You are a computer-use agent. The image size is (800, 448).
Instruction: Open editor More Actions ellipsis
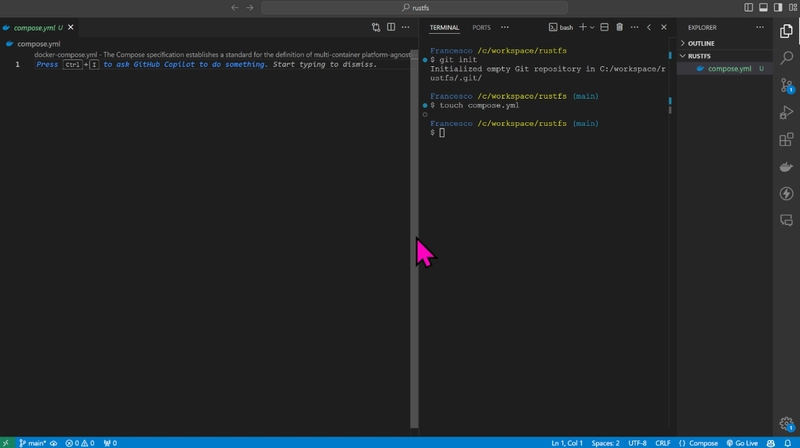pos(406,28)
